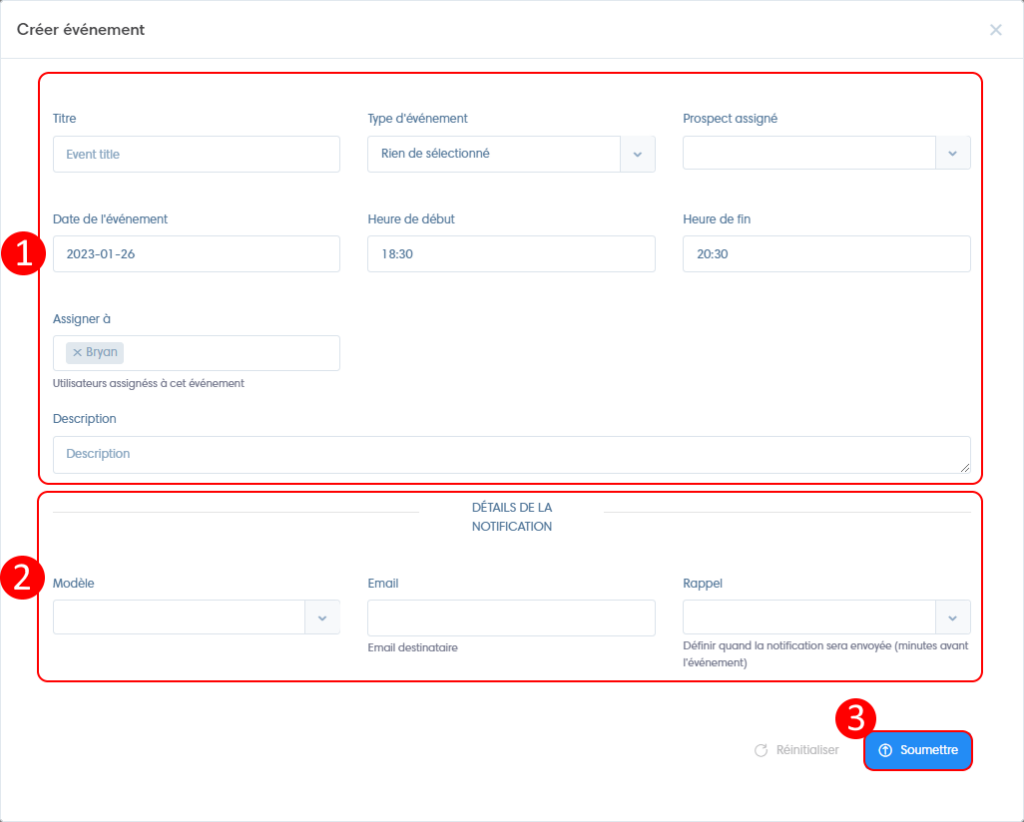Open the Modèle dropdown chevron
Screen dimensions: 1024x822
click(x=322, y=618)
